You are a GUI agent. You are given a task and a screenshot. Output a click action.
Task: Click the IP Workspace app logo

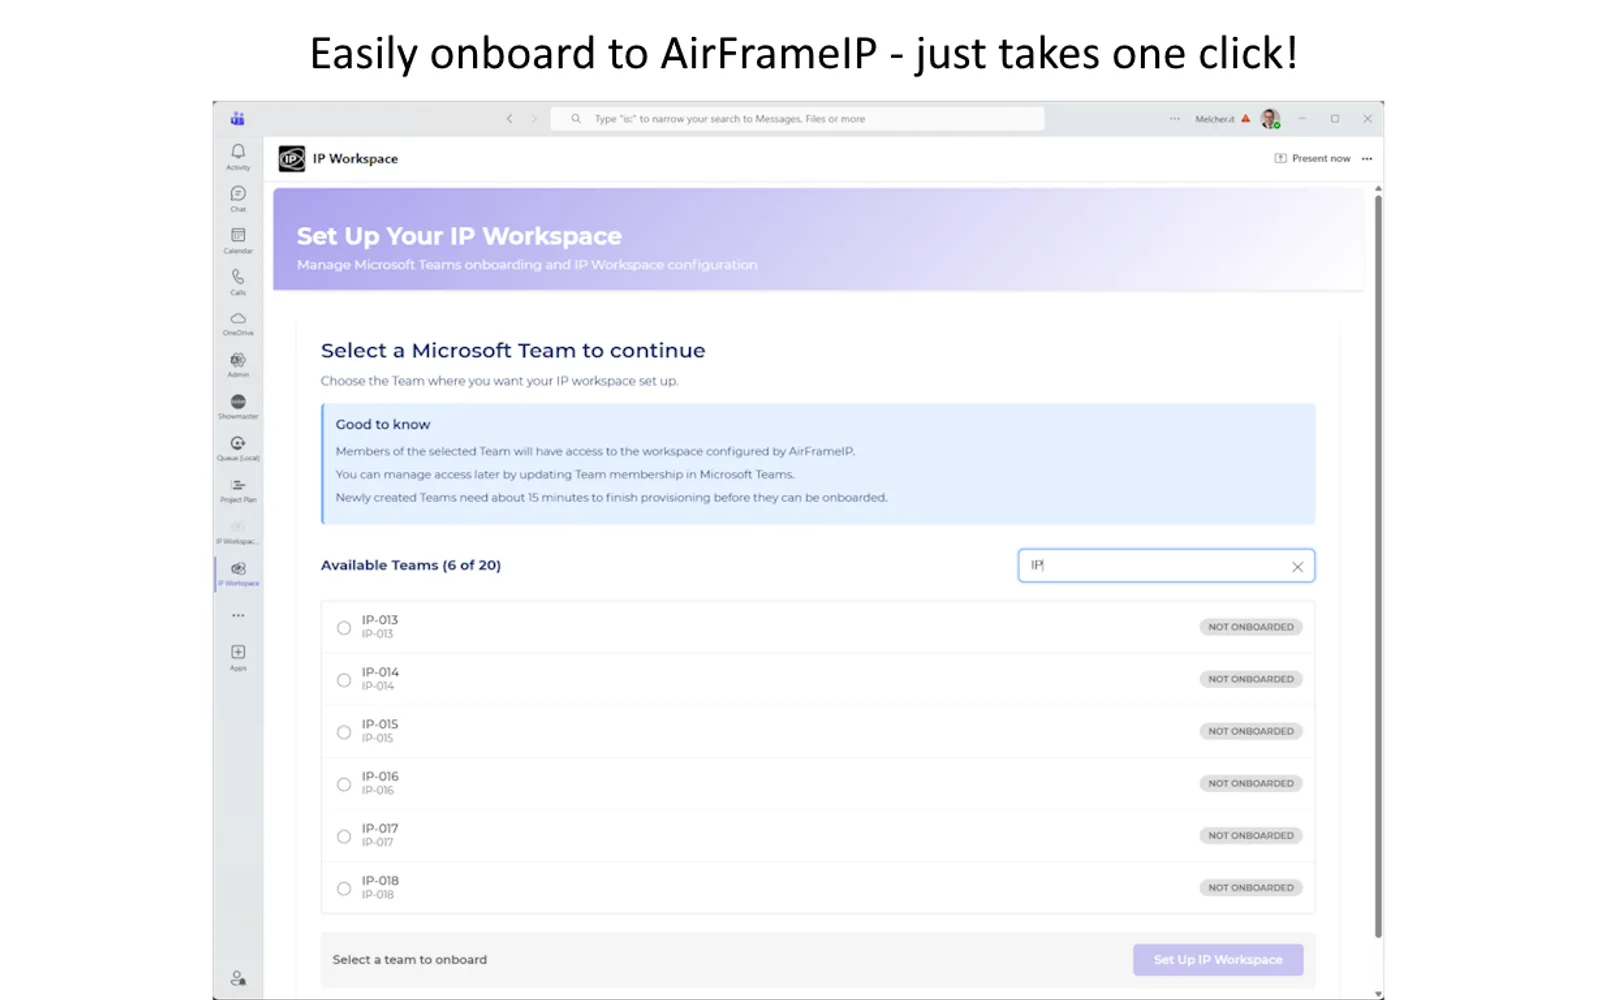point(292,159)
